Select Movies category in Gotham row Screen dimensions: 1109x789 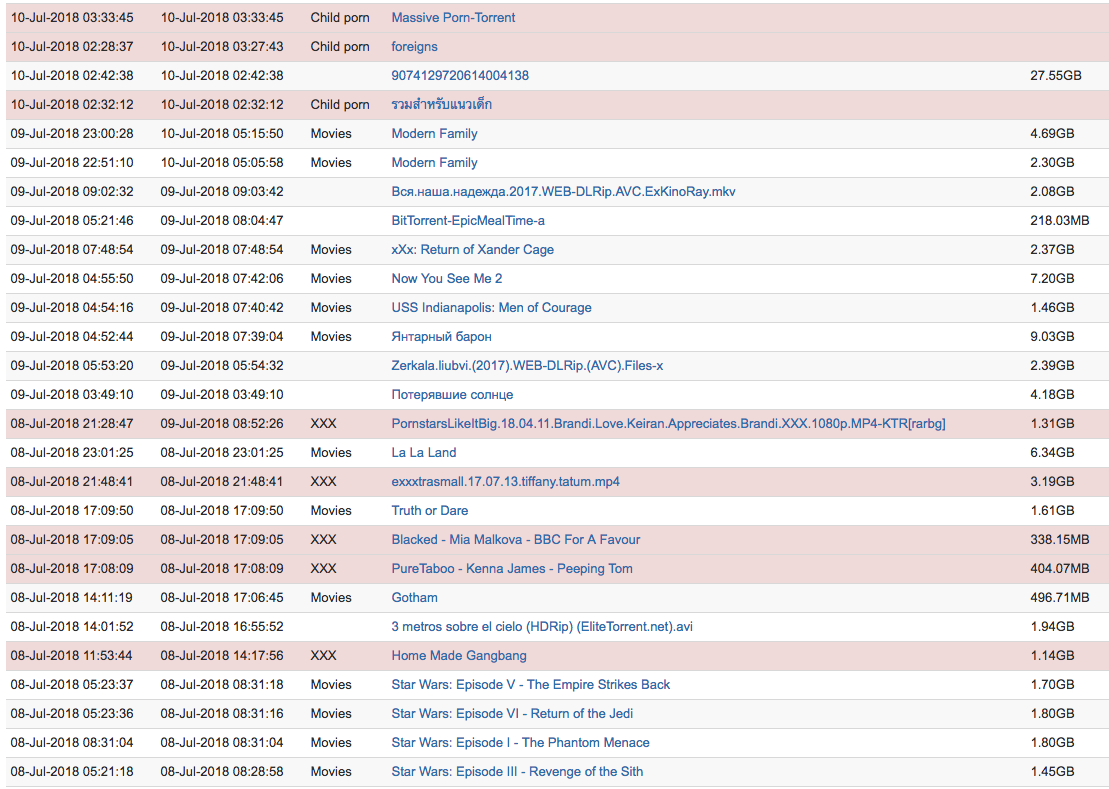pos(331,597)
